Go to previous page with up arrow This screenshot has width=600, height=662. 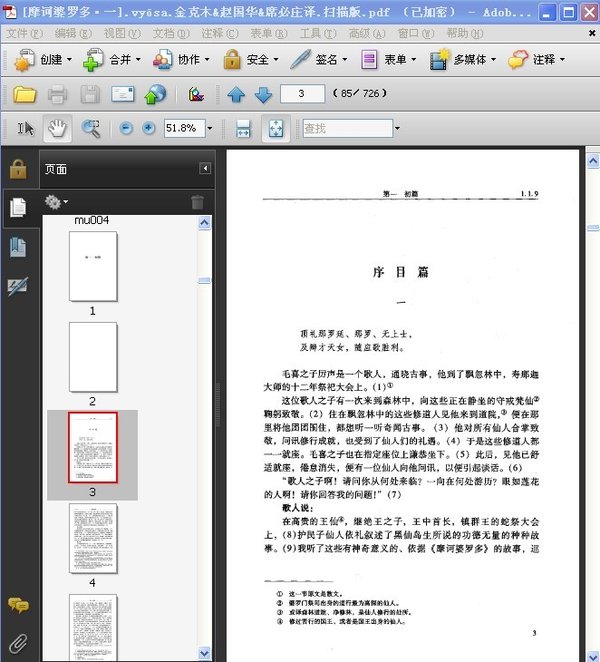[x=236, y=94]
